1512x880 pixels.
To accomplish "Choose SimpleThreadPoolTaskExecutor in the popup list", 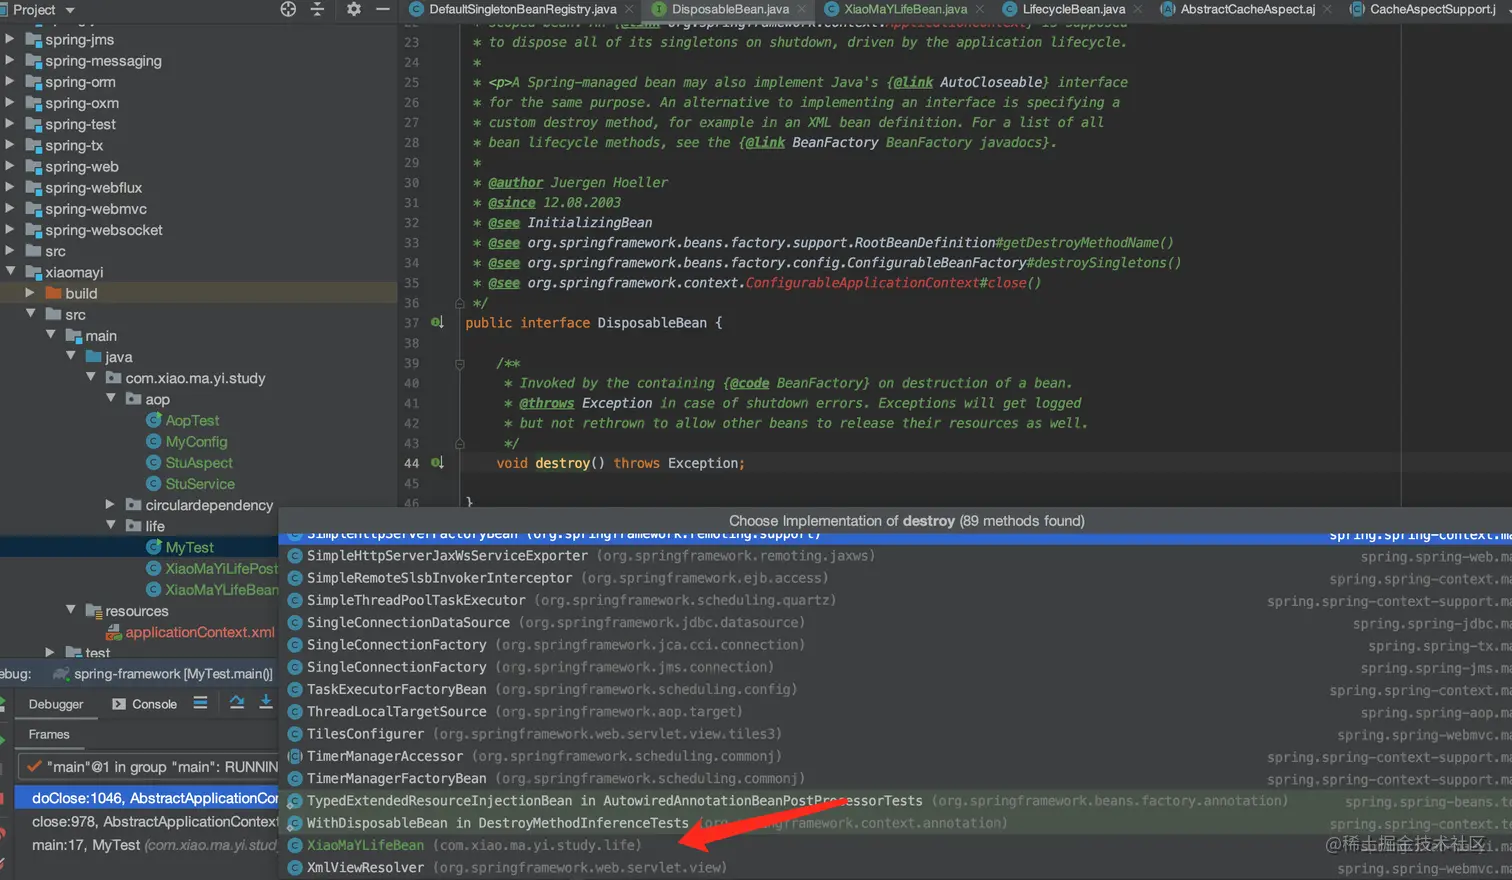I will (895, 600).
